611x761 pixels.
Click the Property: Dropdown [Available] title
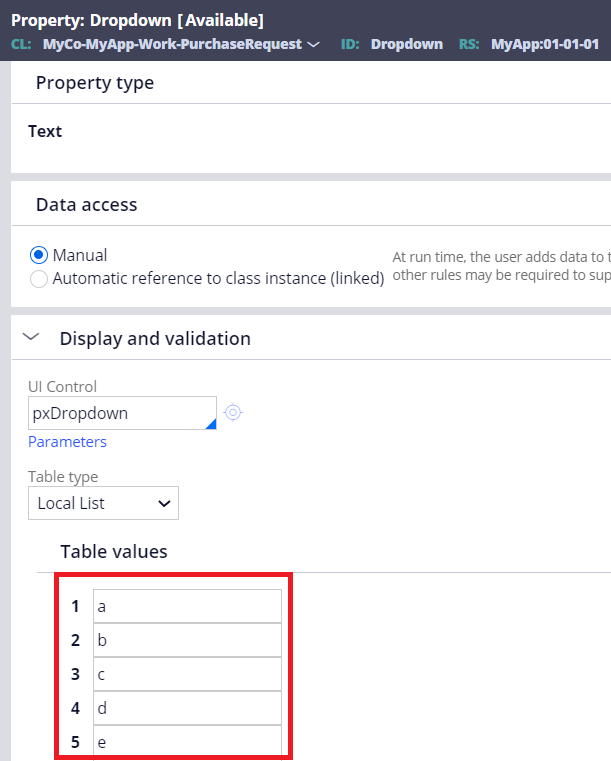tap(137, 20)
